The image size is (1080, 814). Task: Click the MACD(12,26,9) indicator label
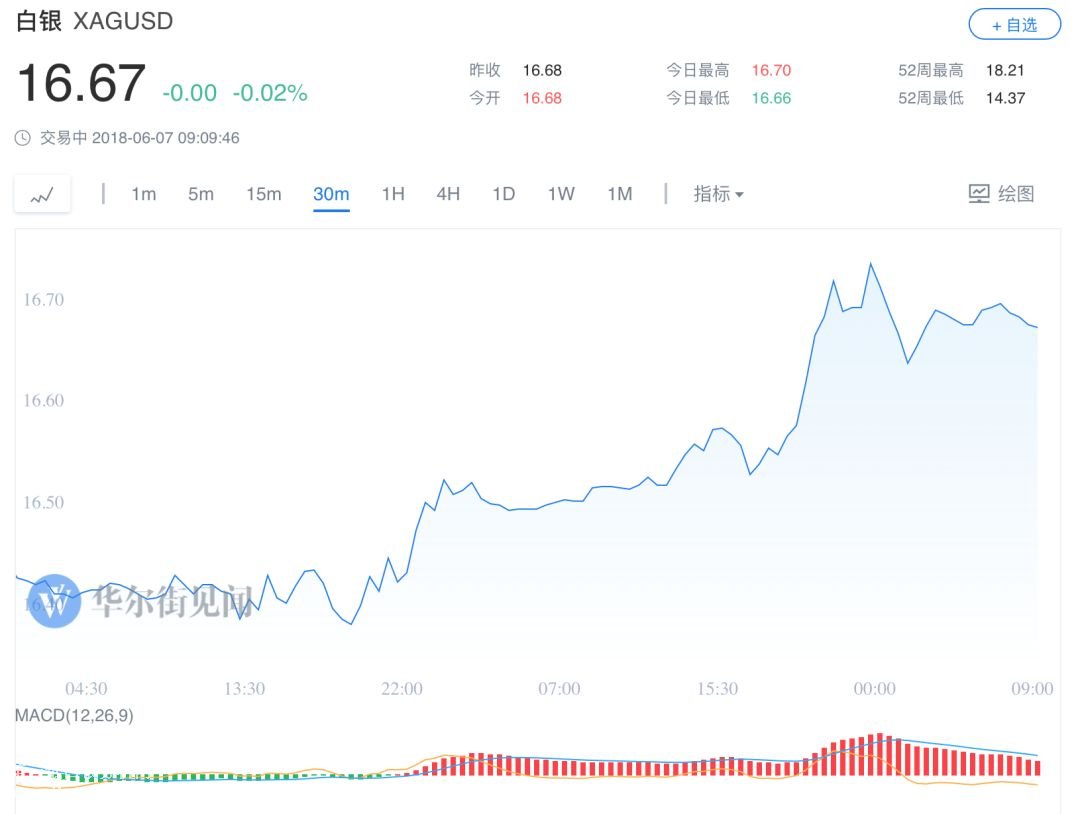click(x=74, y=716)
